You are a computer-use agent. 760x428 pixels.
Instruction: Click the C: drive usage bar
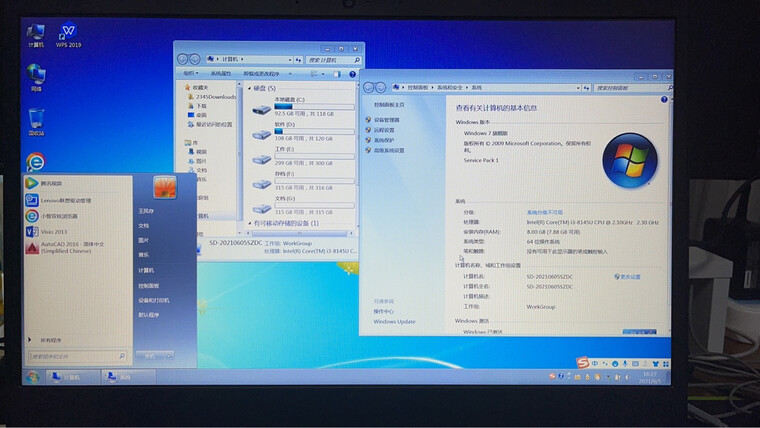[x=314, y=107]
